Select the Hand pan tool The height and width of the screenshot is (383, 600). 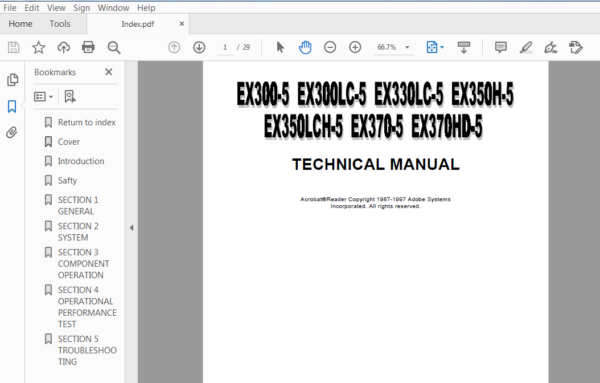coord(305,47)
